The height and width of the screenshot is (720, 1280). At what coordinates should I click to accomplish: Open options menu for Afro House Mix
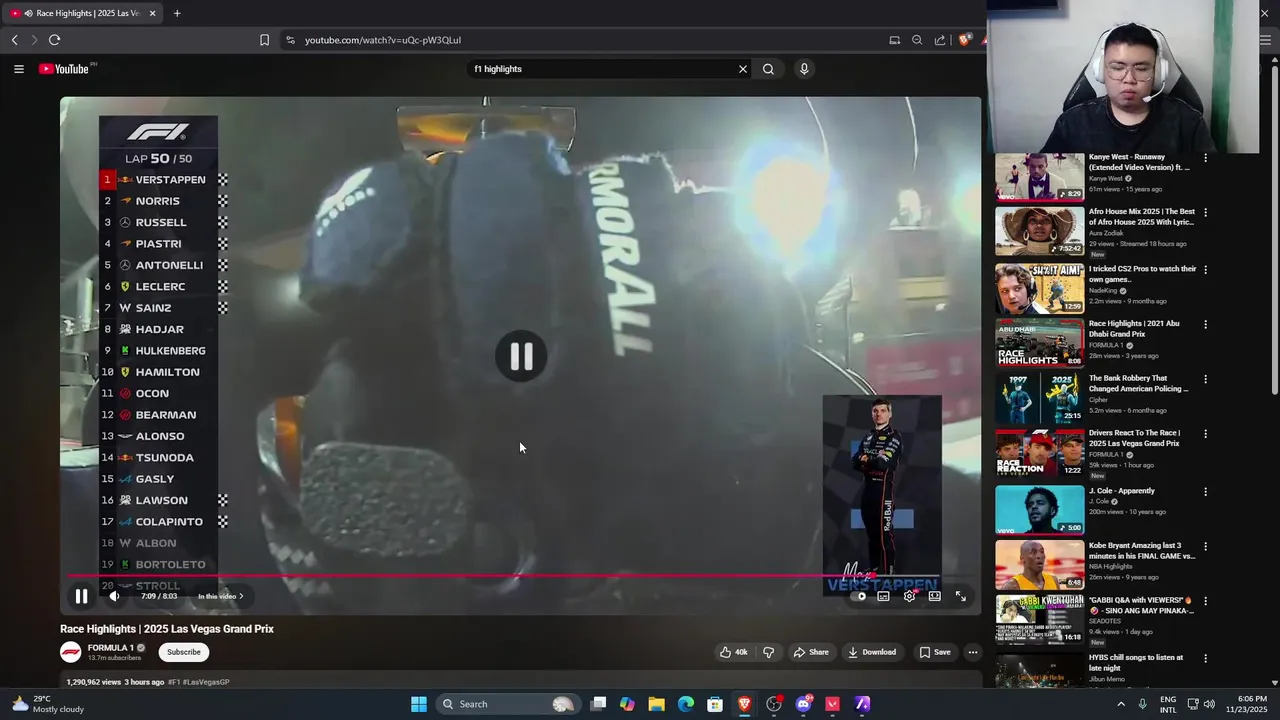coord(1205,213)
